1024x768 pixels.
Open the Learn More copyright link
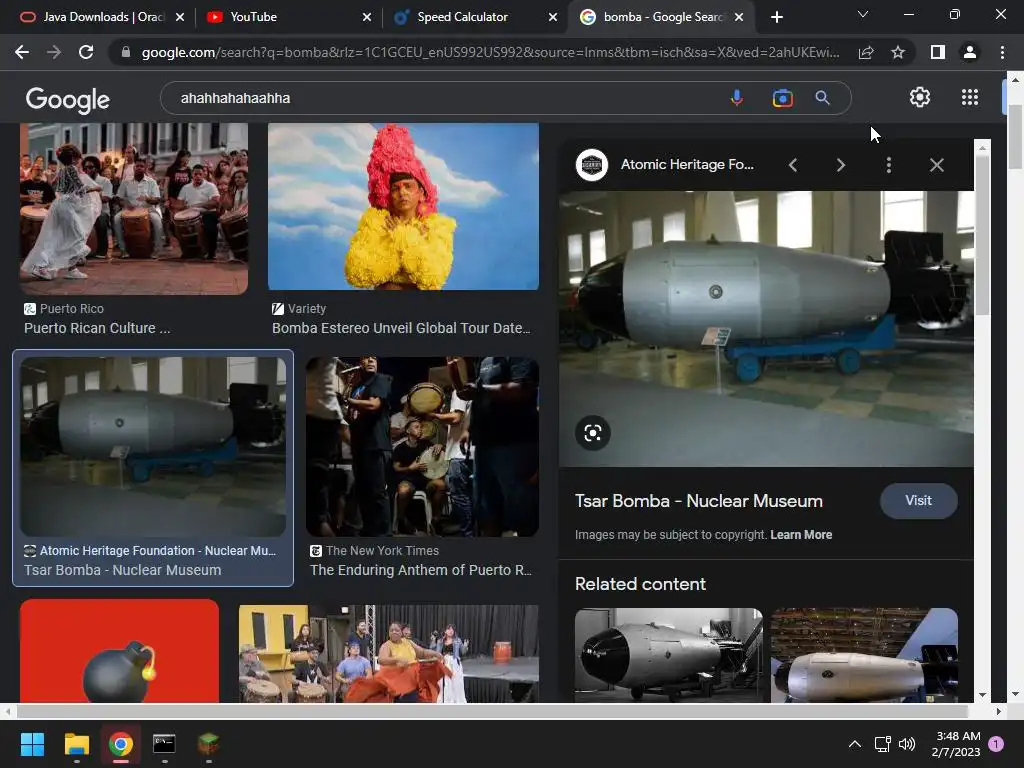(x=801, y=535)
